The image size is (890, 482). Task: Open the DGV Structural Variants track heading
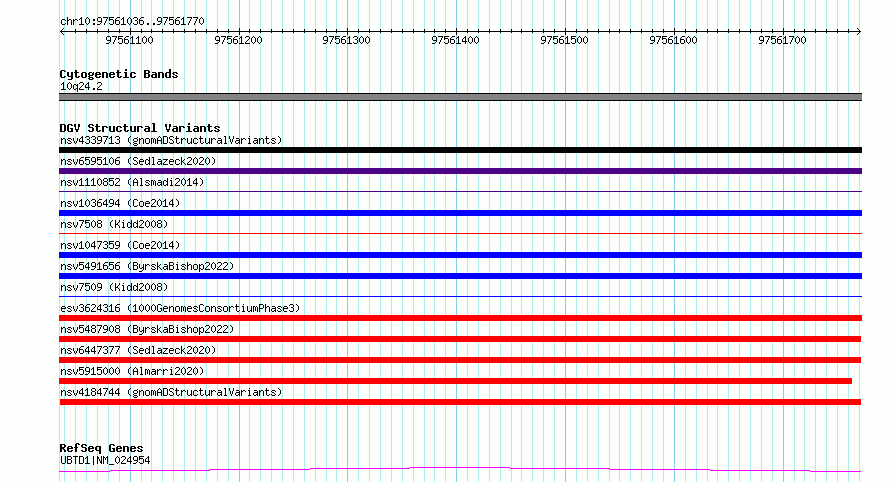pyautogui.click(x=140, y=128)
